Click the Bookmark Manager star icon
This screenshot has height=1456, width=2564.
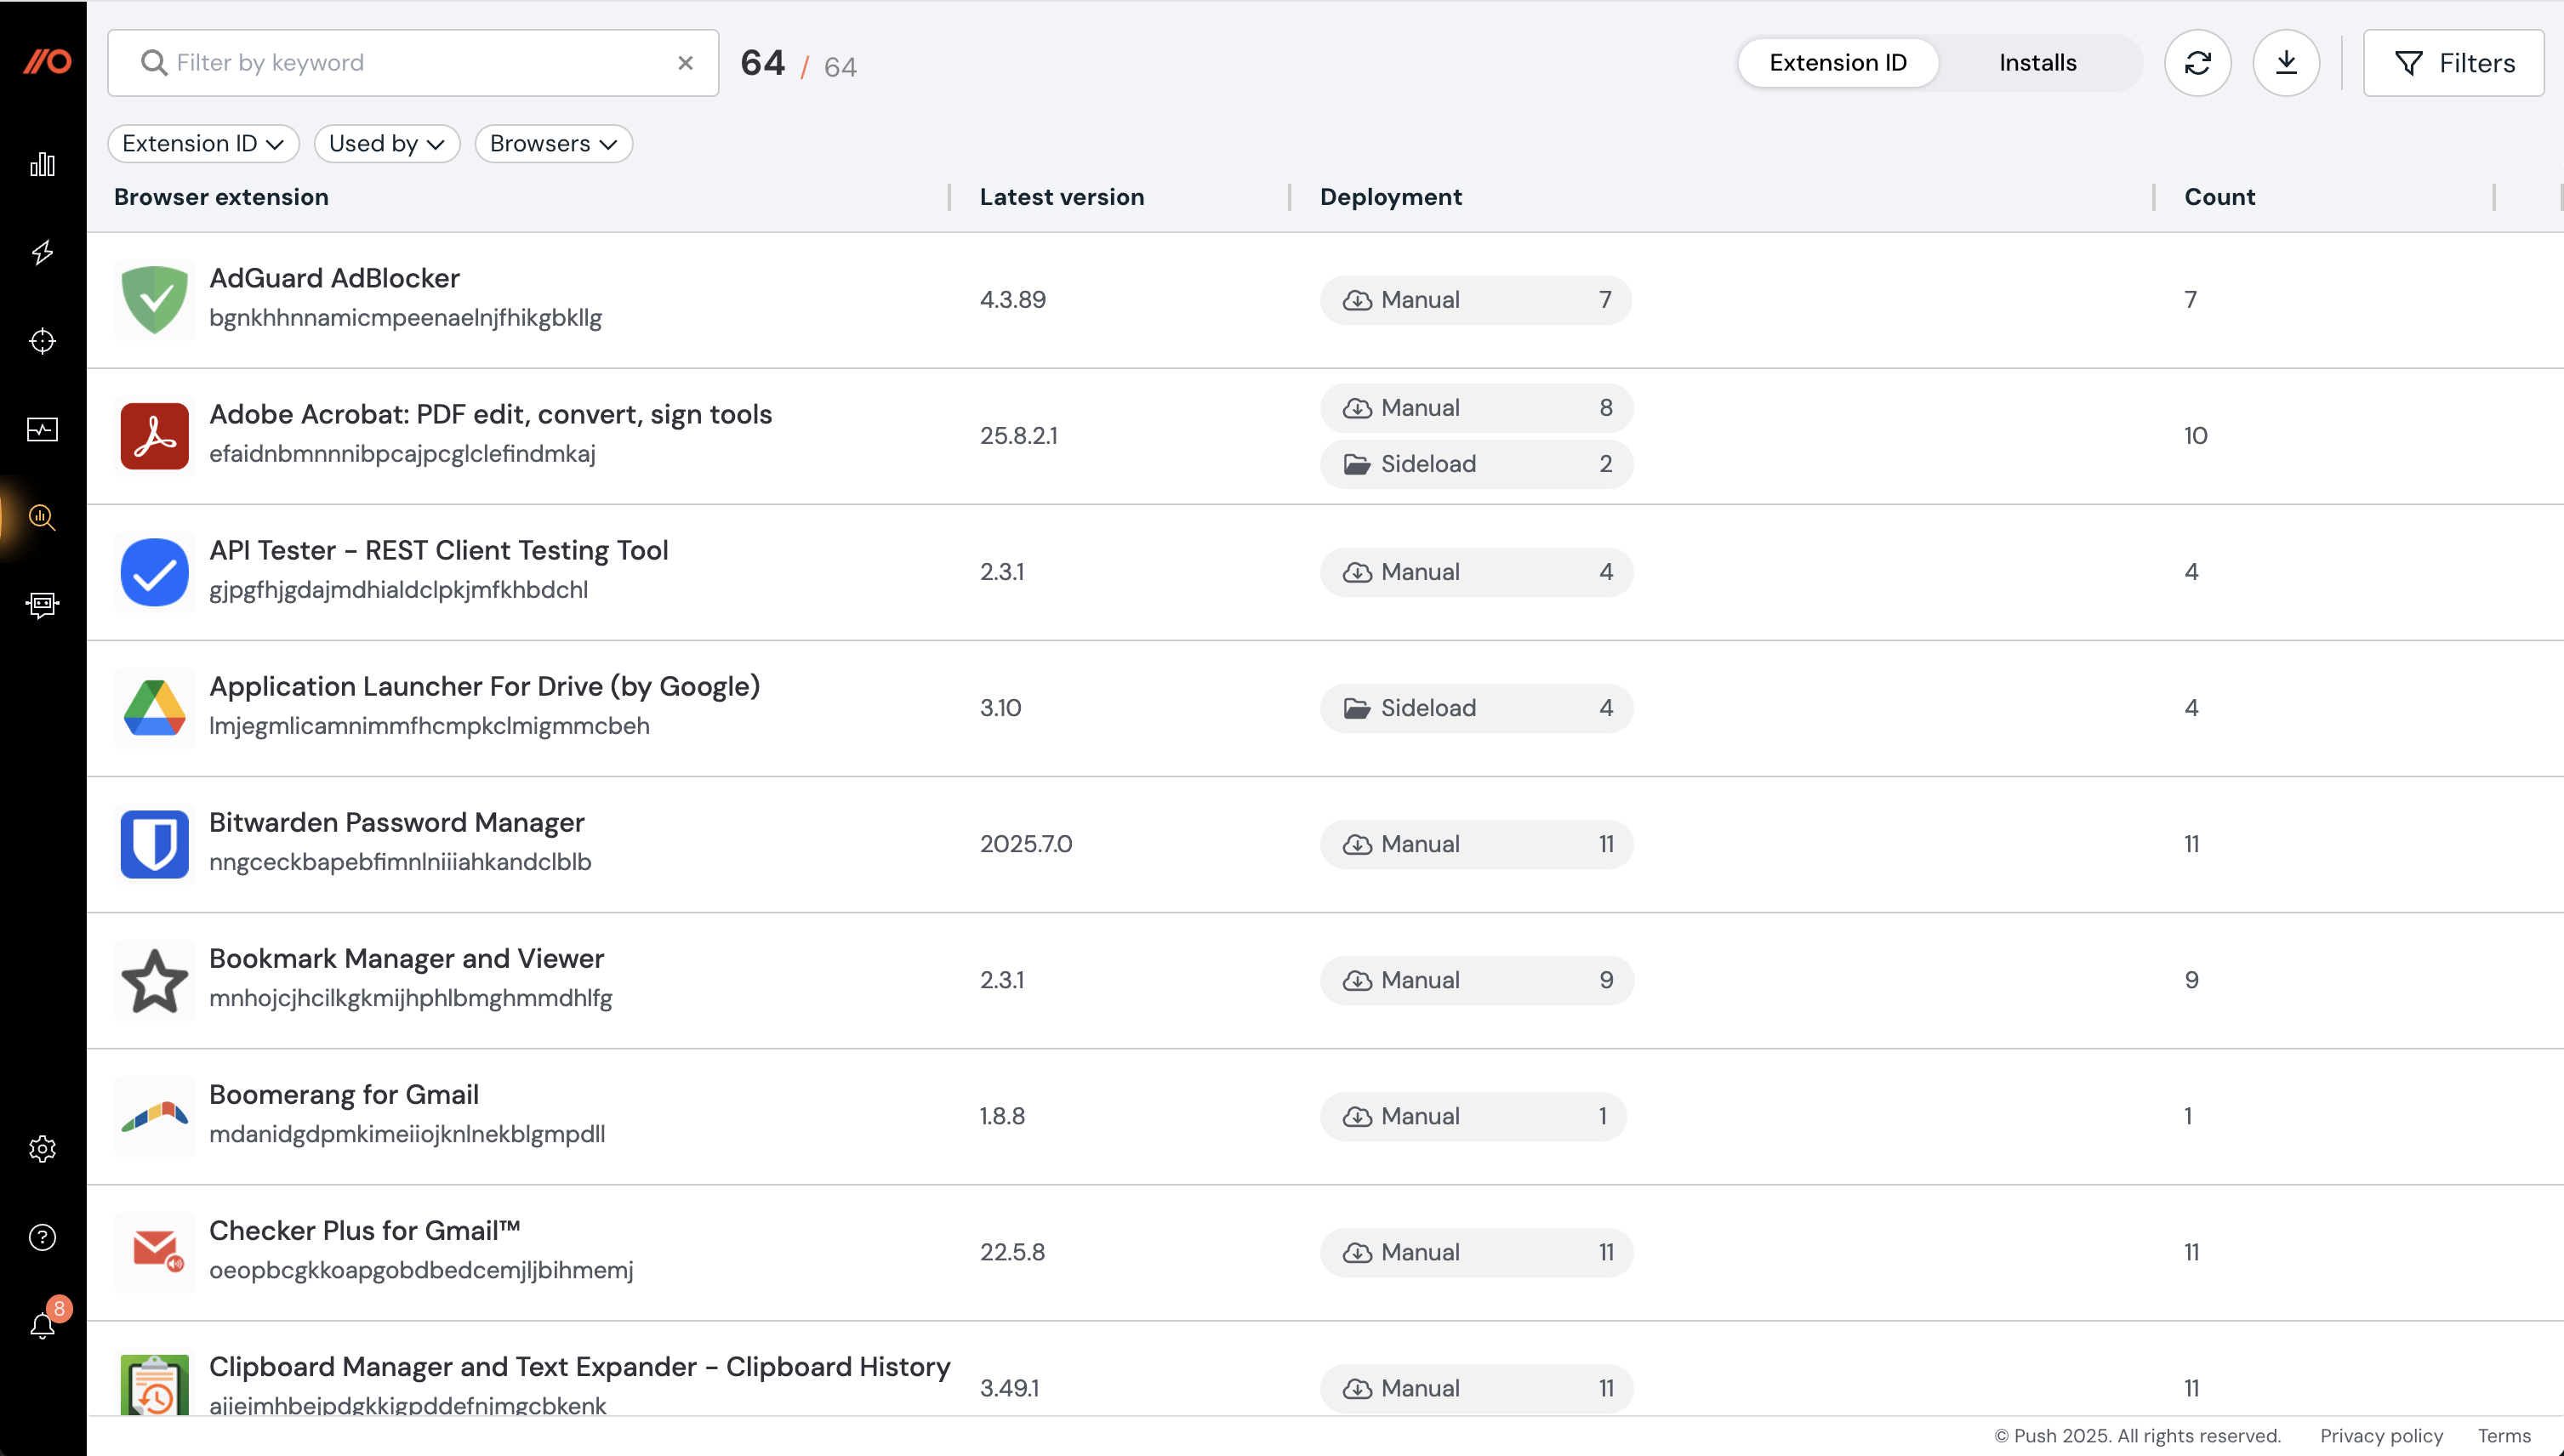(x=154, y=980)
